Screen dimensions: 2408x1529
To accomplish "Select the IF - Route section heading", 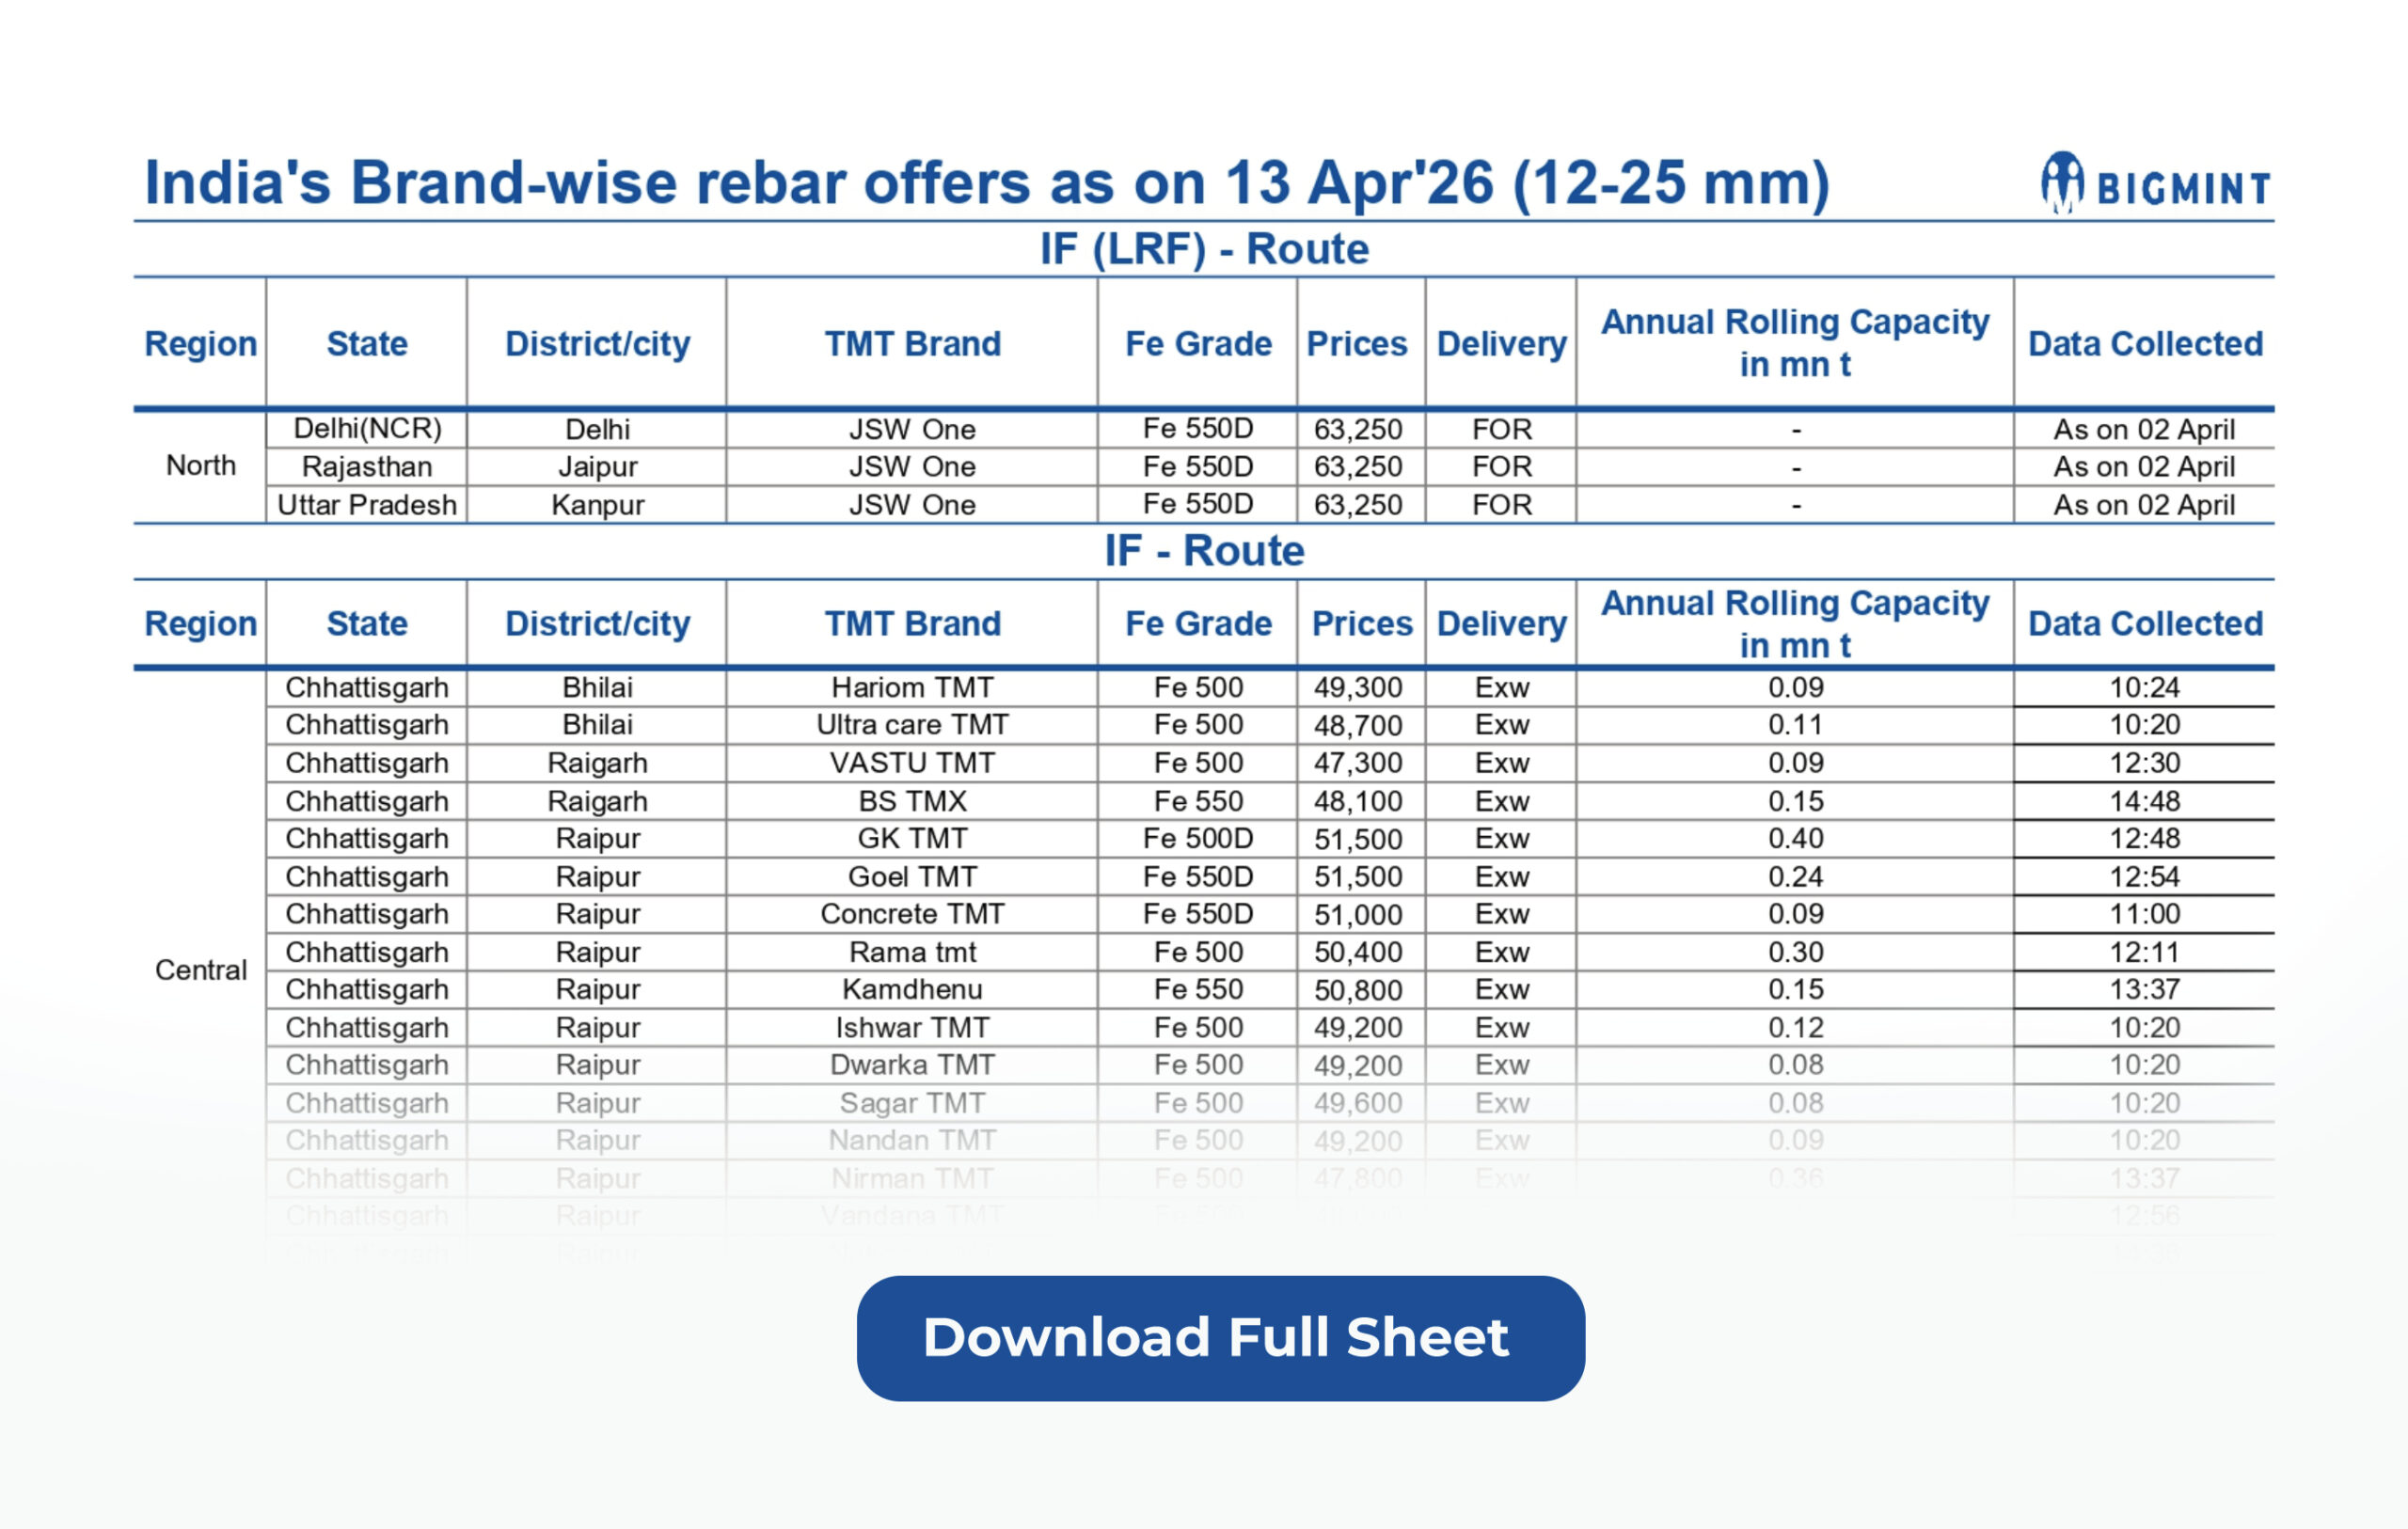I will [x=1203, y=551].
